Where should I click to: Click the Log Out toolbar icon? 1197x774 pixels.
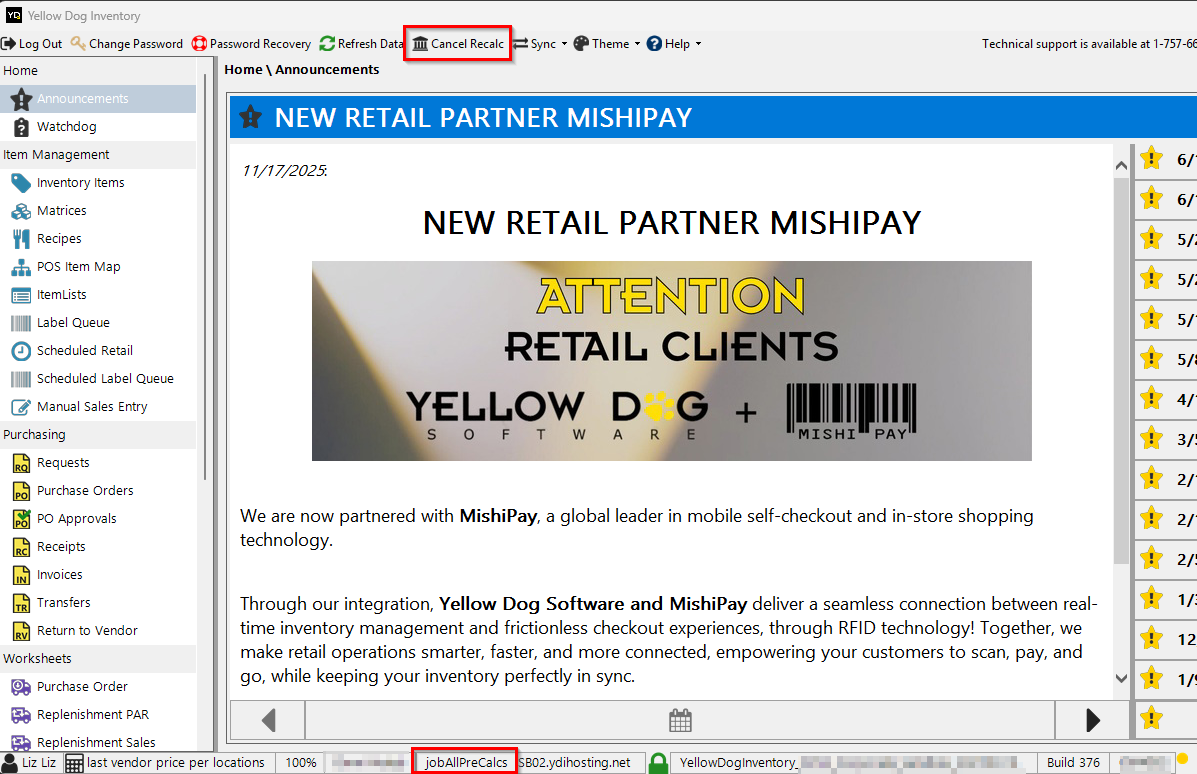click(8, 44)
